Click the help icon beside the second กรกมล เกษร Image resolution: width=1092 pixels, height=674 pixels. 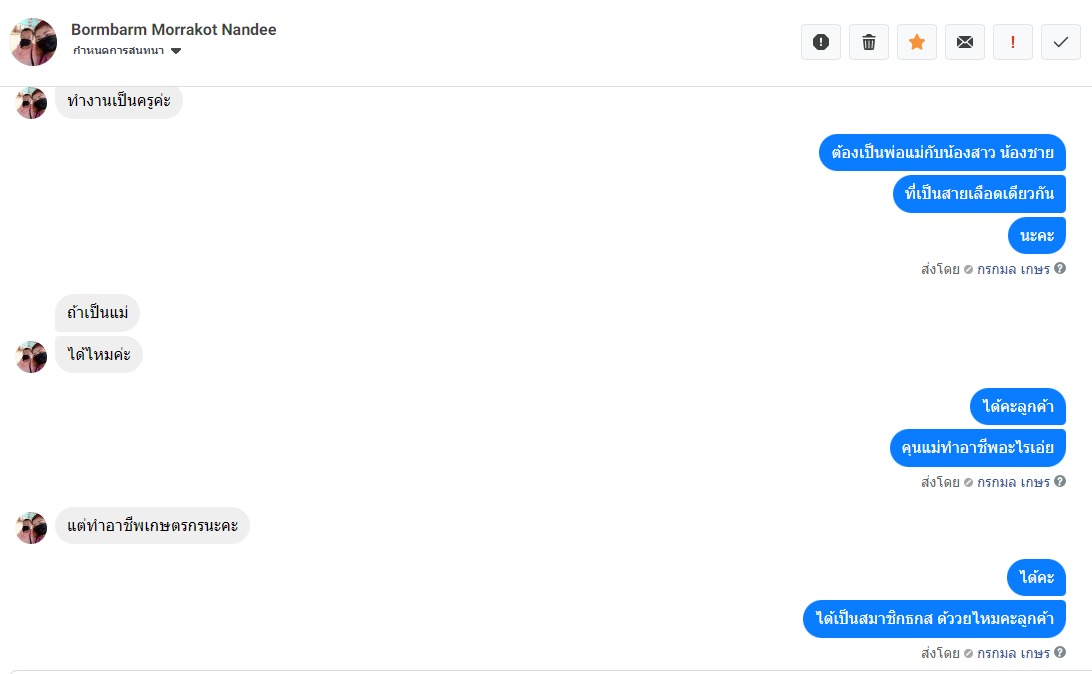tap(1060, 481)
